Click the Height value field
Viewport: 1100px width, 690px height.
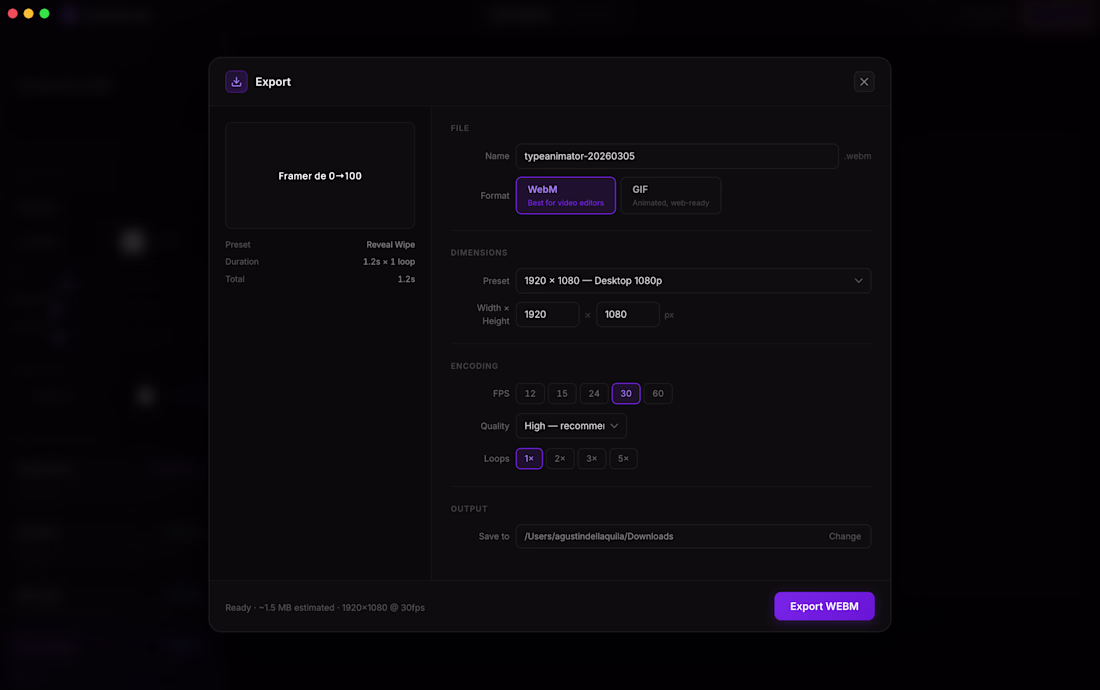coord(627,314)
